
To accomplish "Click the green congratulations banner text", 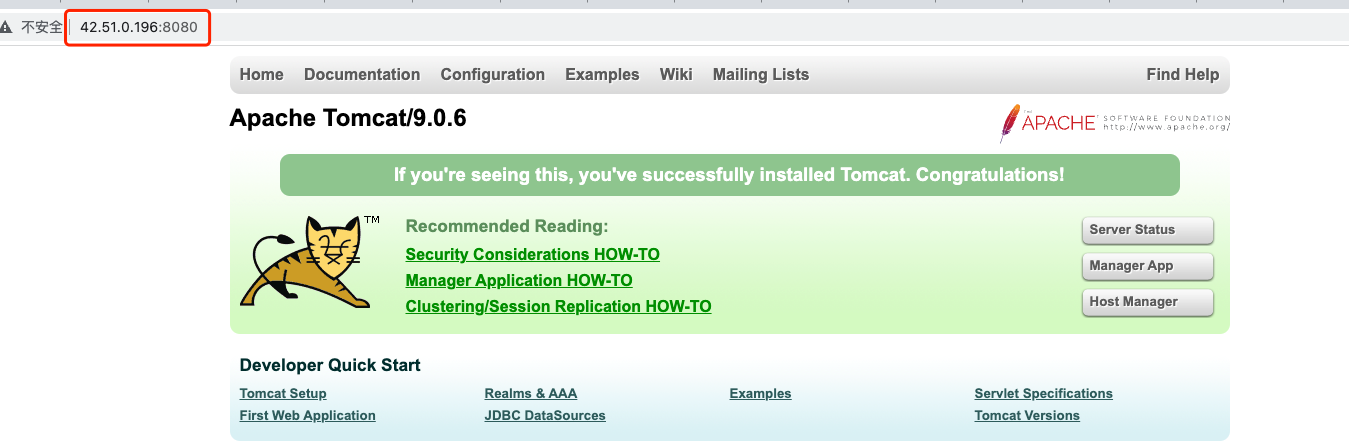I will coord(729,175).
